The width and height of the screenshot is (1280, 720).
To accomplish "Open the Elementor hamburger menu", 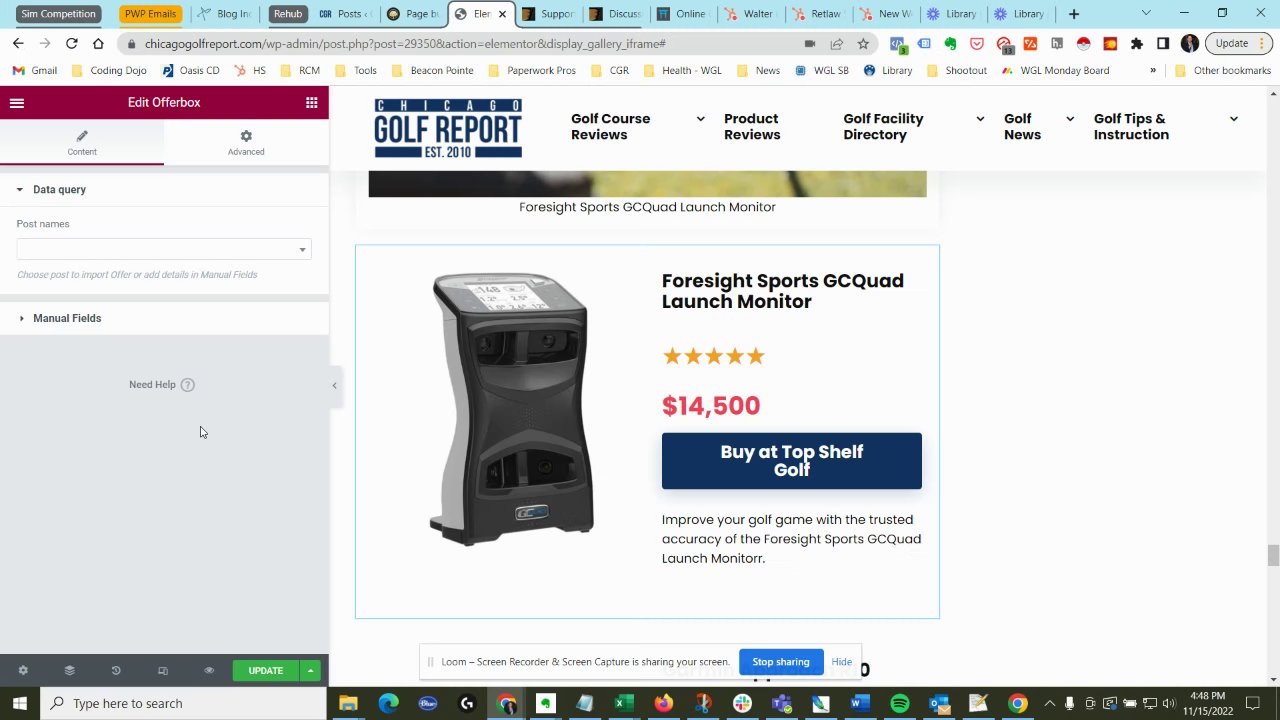I will tap(17, 103).
